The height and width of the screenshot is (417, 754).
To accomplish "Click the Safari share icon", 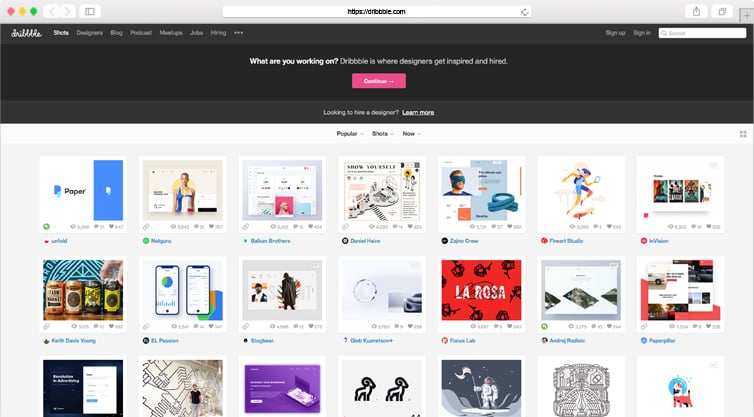I will [x=695, y=11].
